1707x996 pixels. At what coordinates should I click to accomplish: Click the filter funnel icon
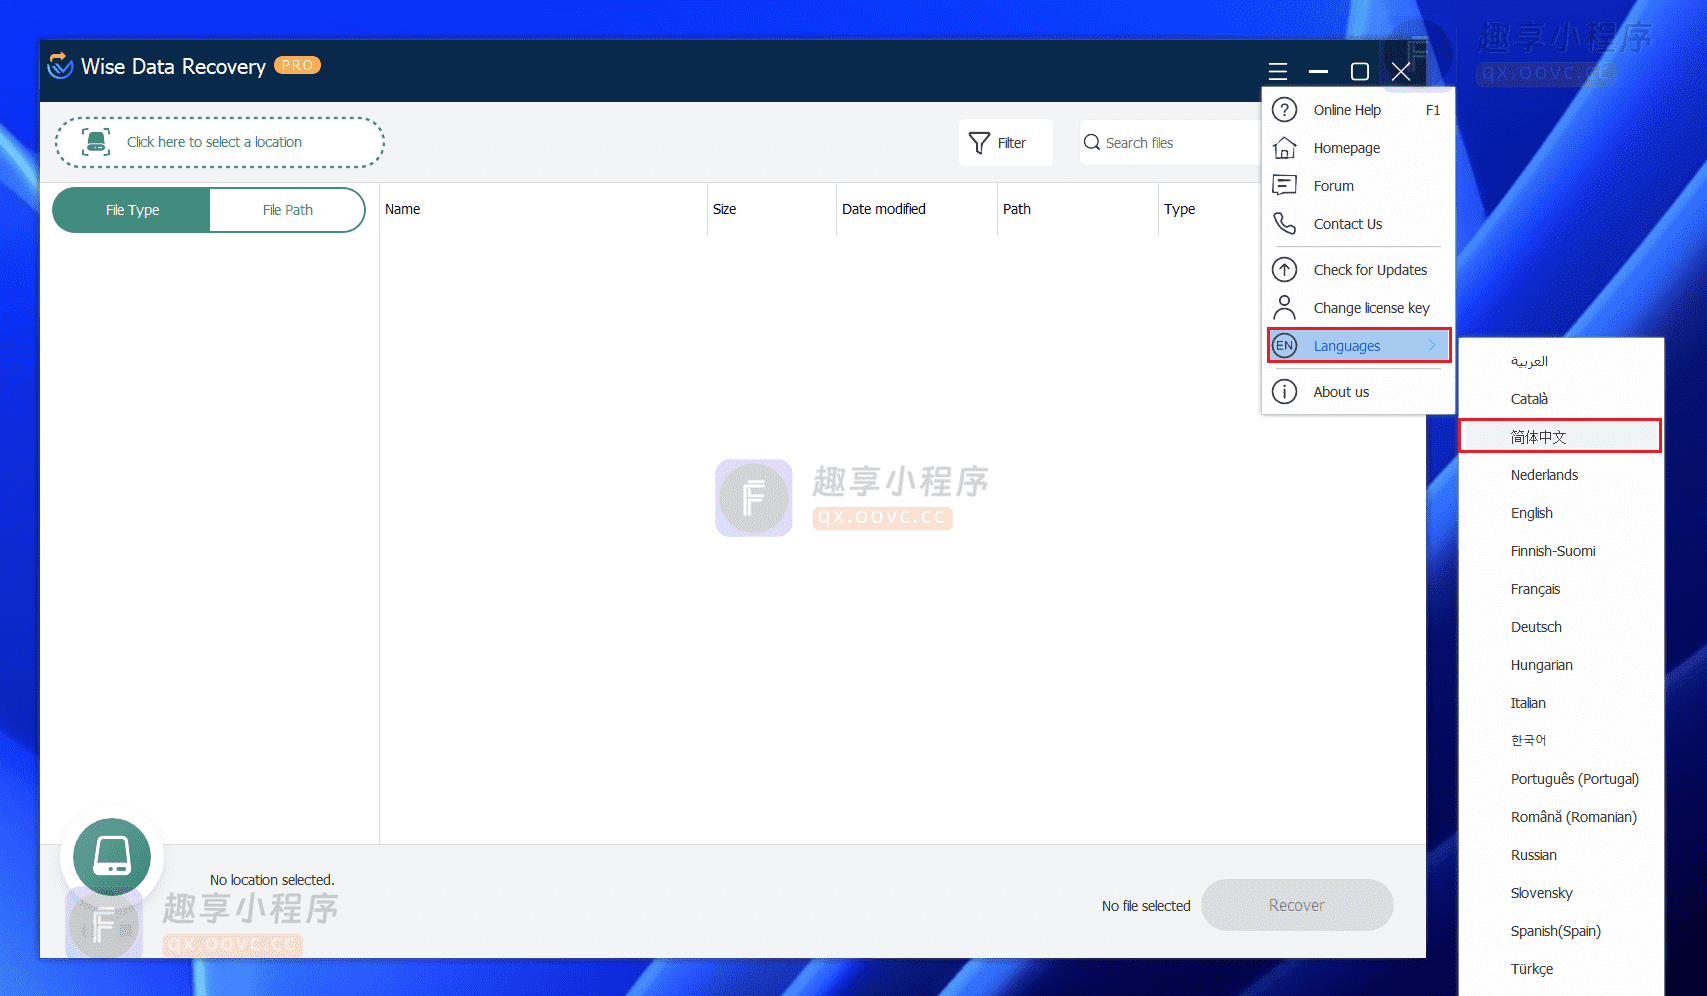point(980,143)
